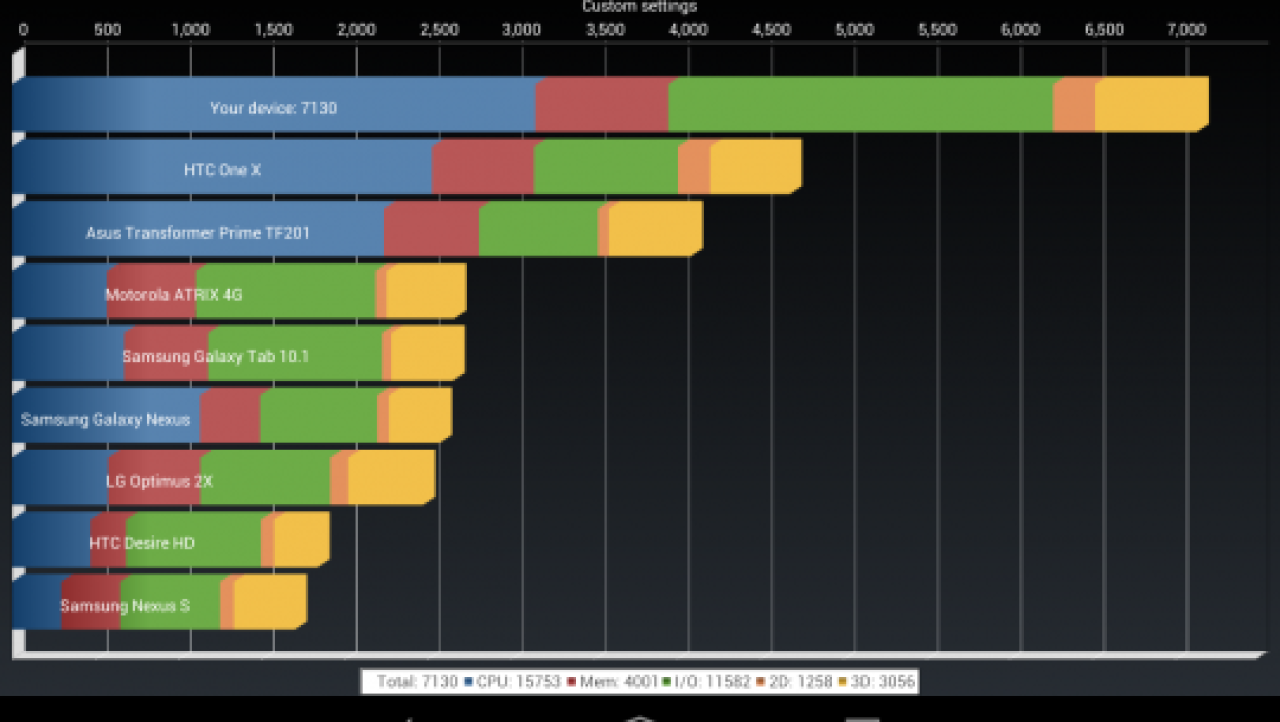1280x722 pixels.
Task: Select the "HTC Desire HD" label
Action: point(142,543)
